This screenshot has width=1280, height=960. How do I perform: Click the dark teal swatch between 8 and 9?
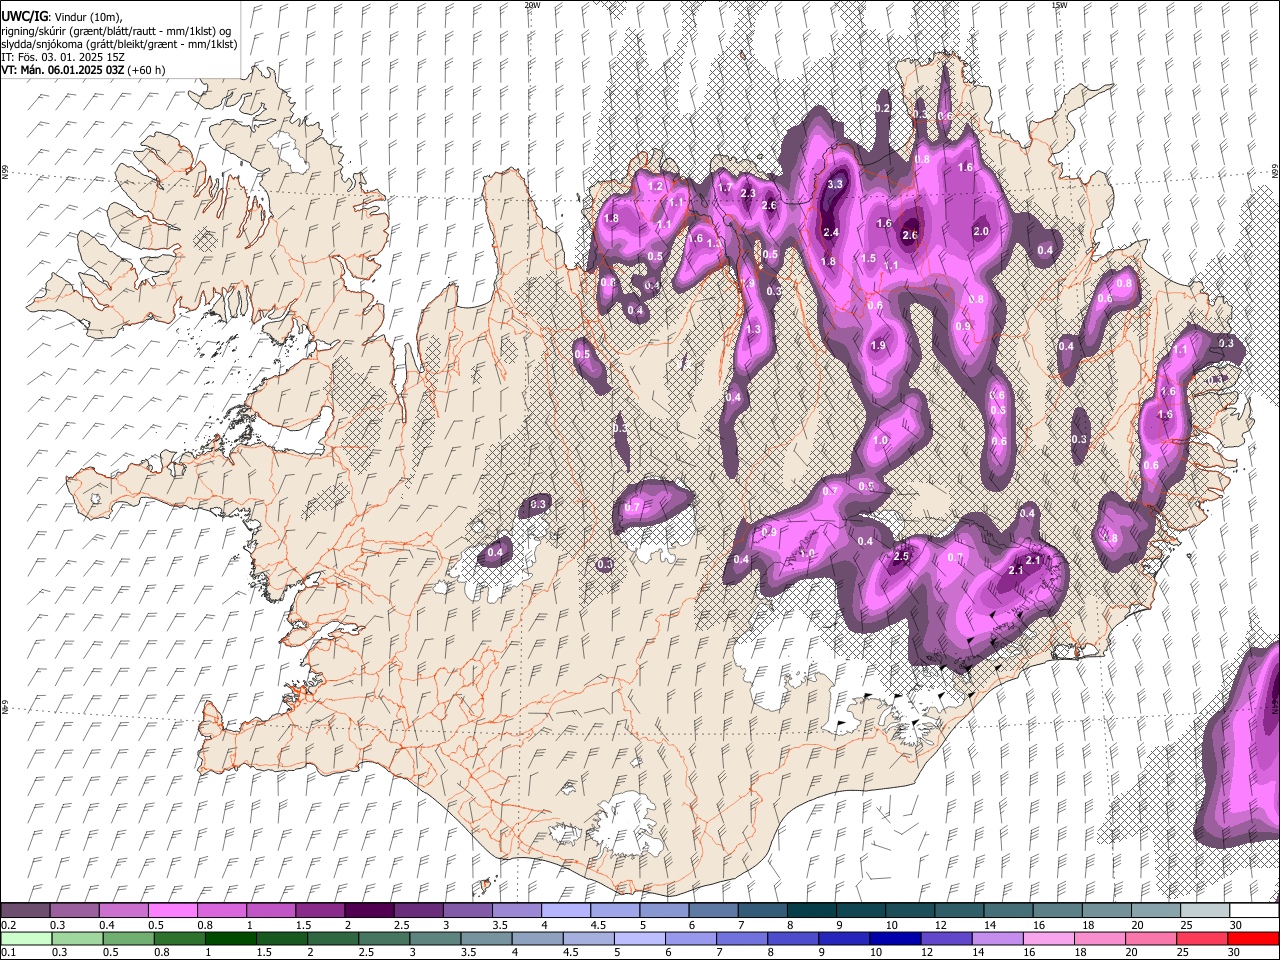(811, 911)
